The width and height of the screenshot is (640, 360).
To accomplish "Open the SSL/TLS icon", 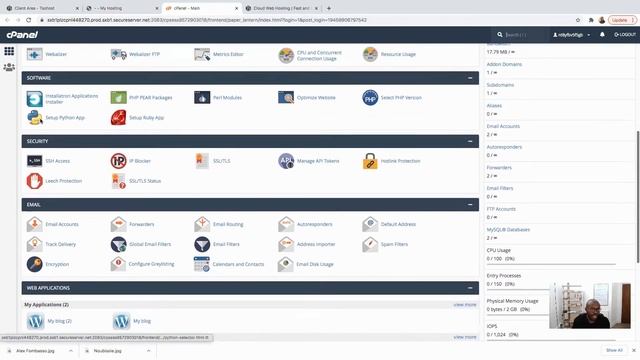I will 202,161.
